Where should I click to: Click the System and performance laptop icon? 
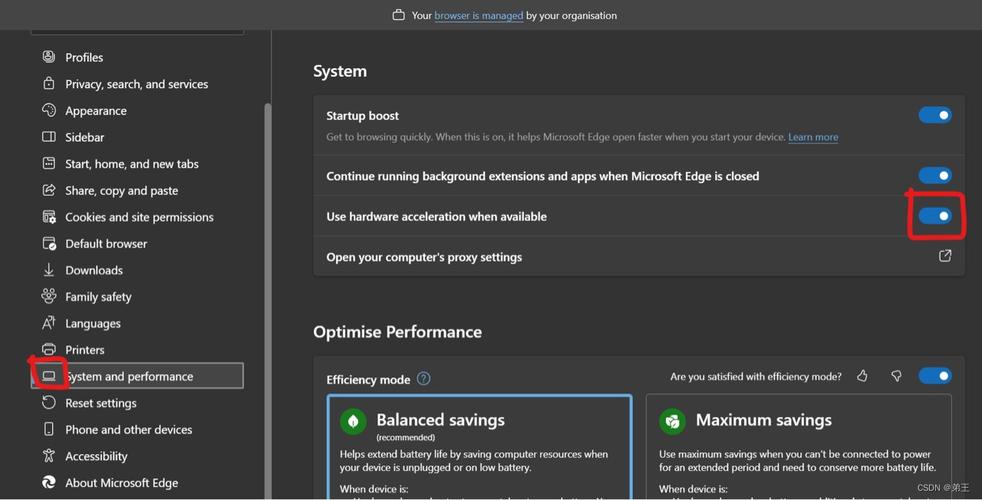point(49,376)
